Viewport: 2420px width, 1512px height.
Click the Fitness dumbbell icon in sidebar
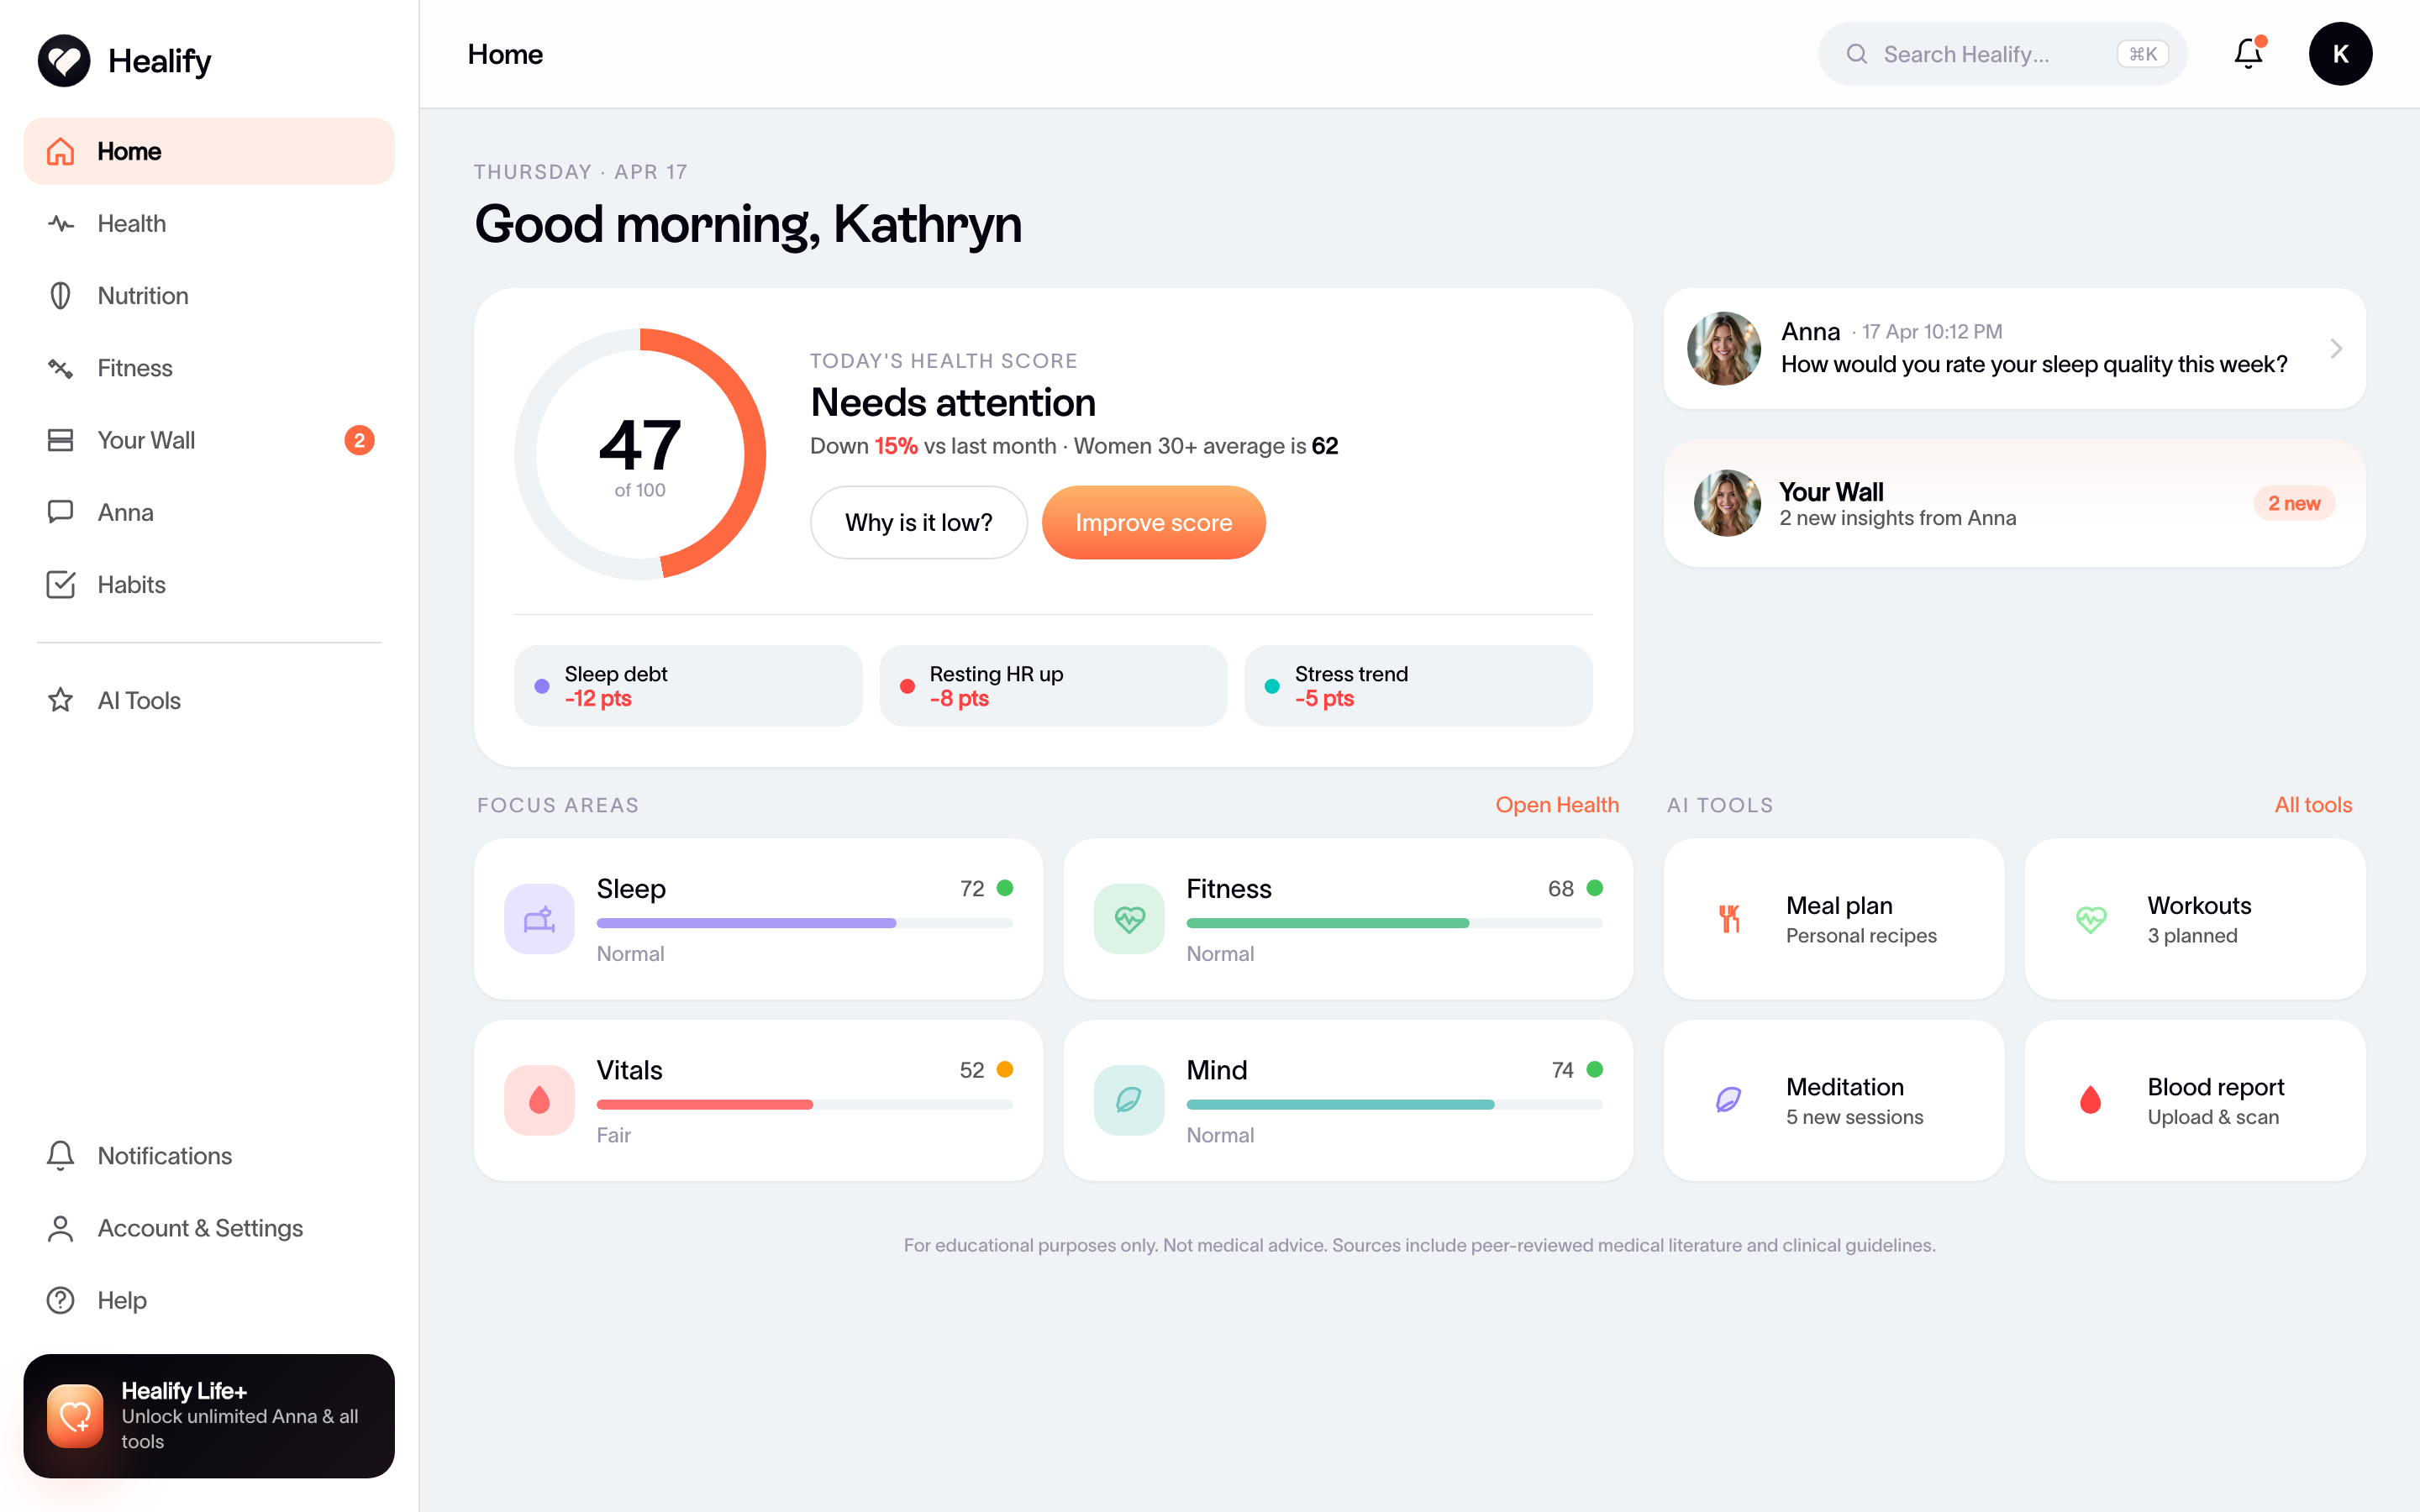[61, 368]
